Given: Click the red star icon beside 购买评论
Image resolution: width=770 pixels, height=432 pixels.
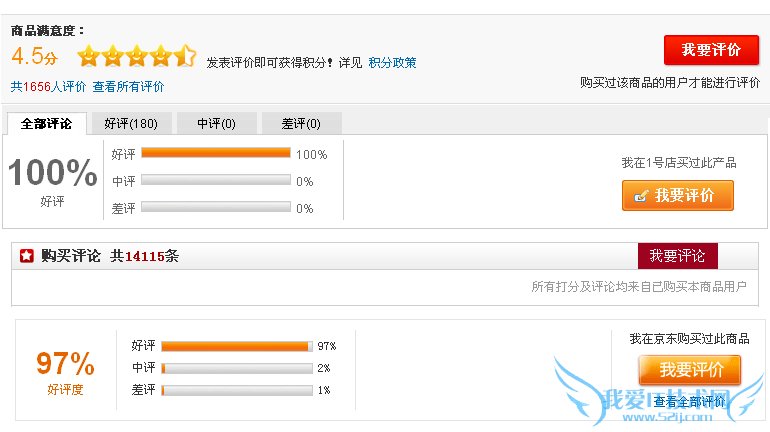Looking at the screenshot, I should 27,256.
